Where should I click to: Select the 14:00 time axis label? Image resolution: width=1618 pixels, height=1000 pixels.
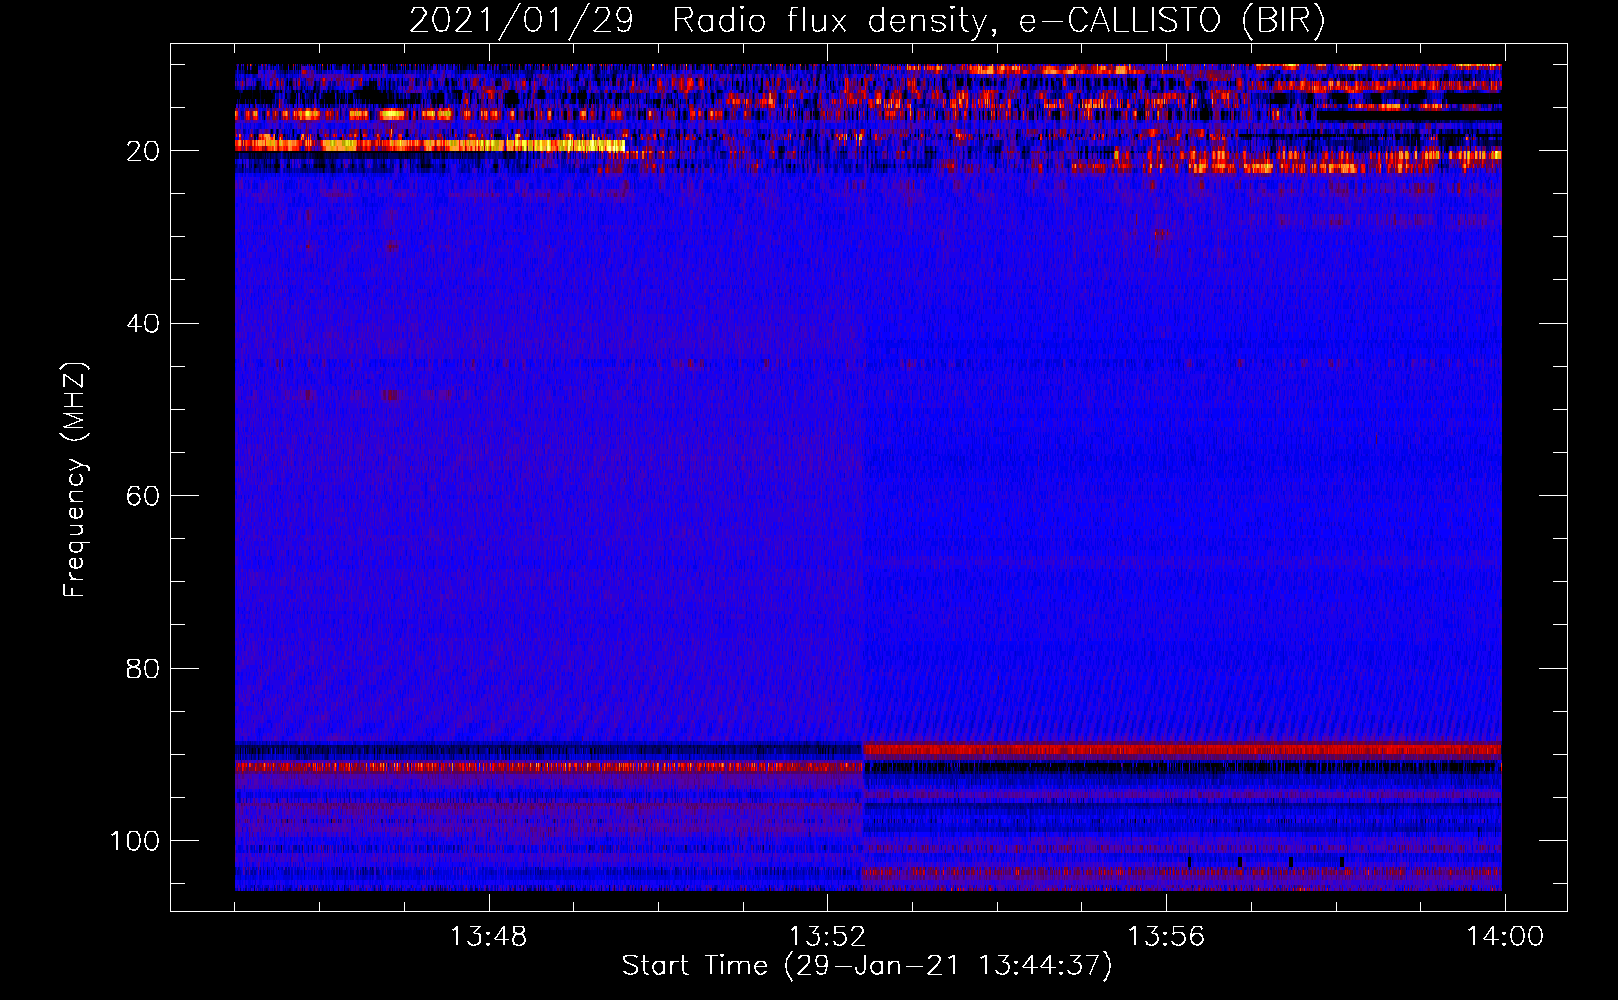tap(1505, 937)
